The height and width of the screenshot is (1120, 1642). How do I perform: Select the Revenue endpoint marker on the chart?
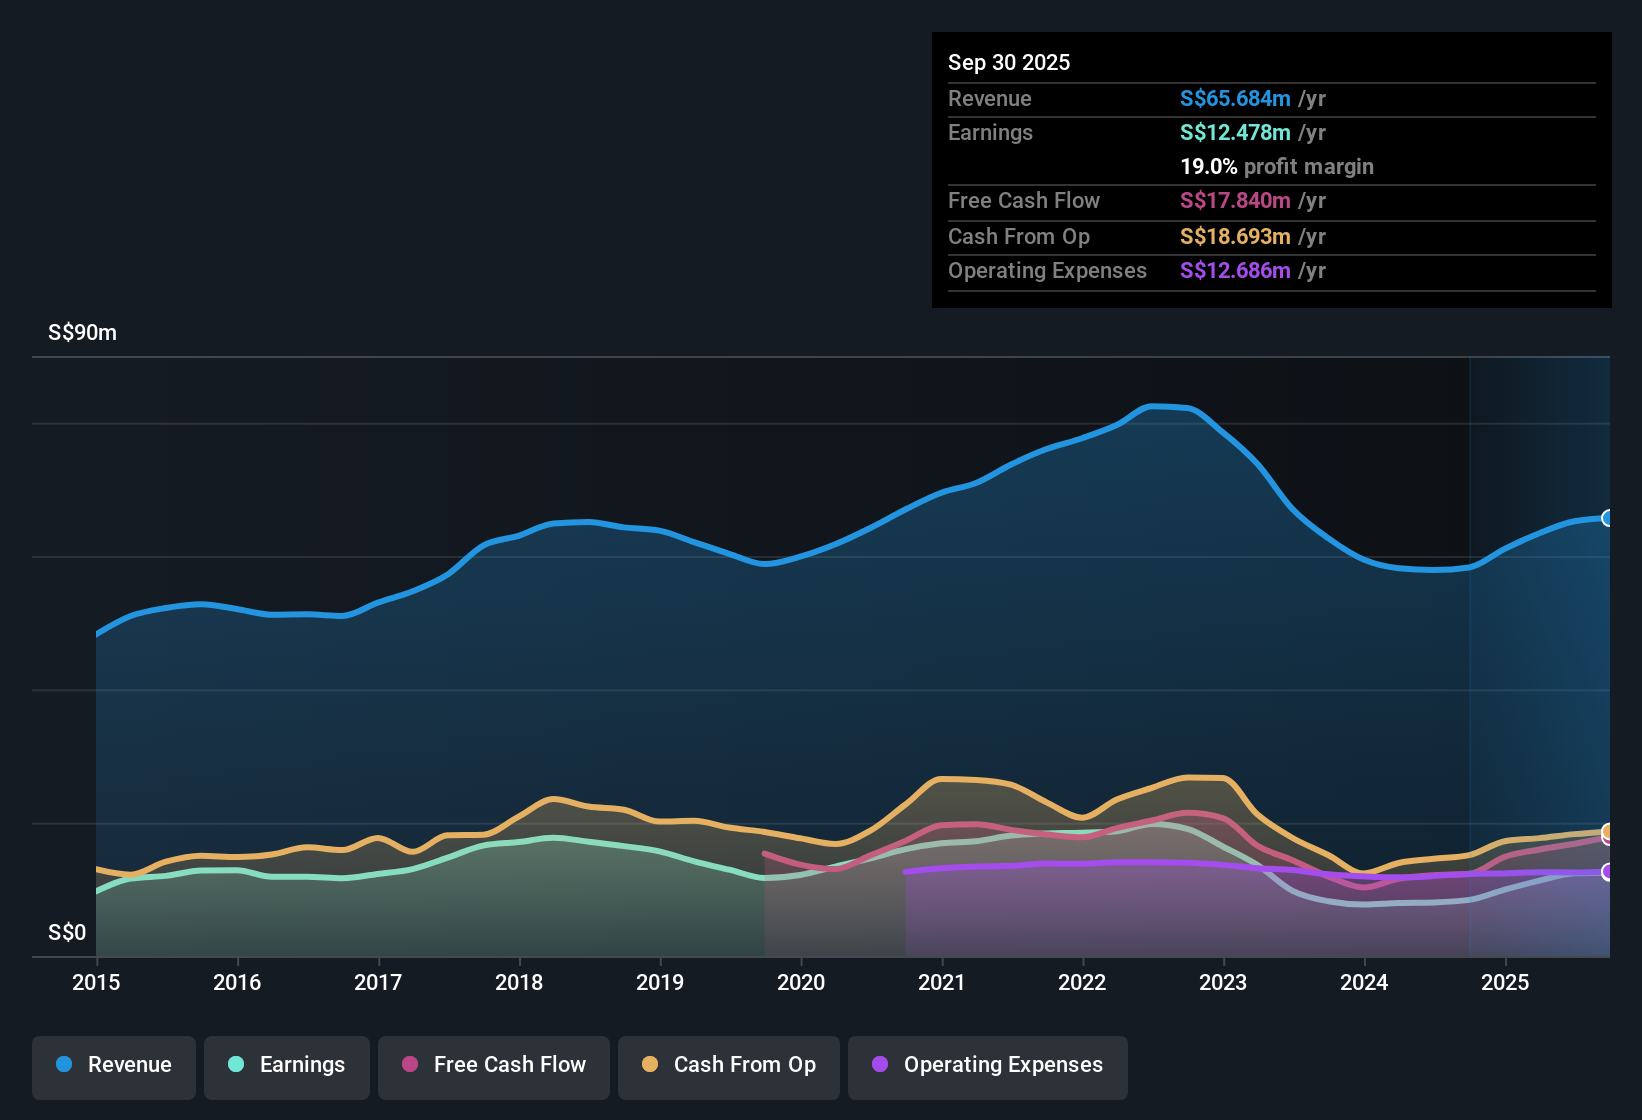pos(1608,518)
